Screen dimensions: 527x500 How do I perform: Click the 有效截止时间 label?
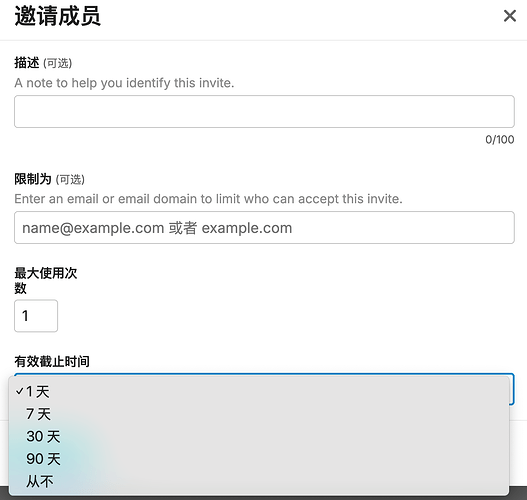pos(52,362)
